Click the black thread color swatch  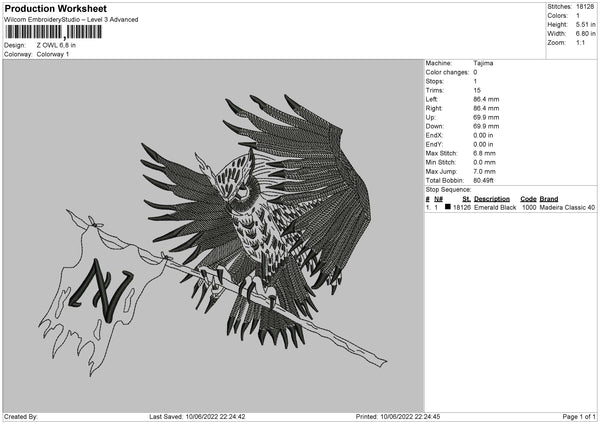click(448, 207)
